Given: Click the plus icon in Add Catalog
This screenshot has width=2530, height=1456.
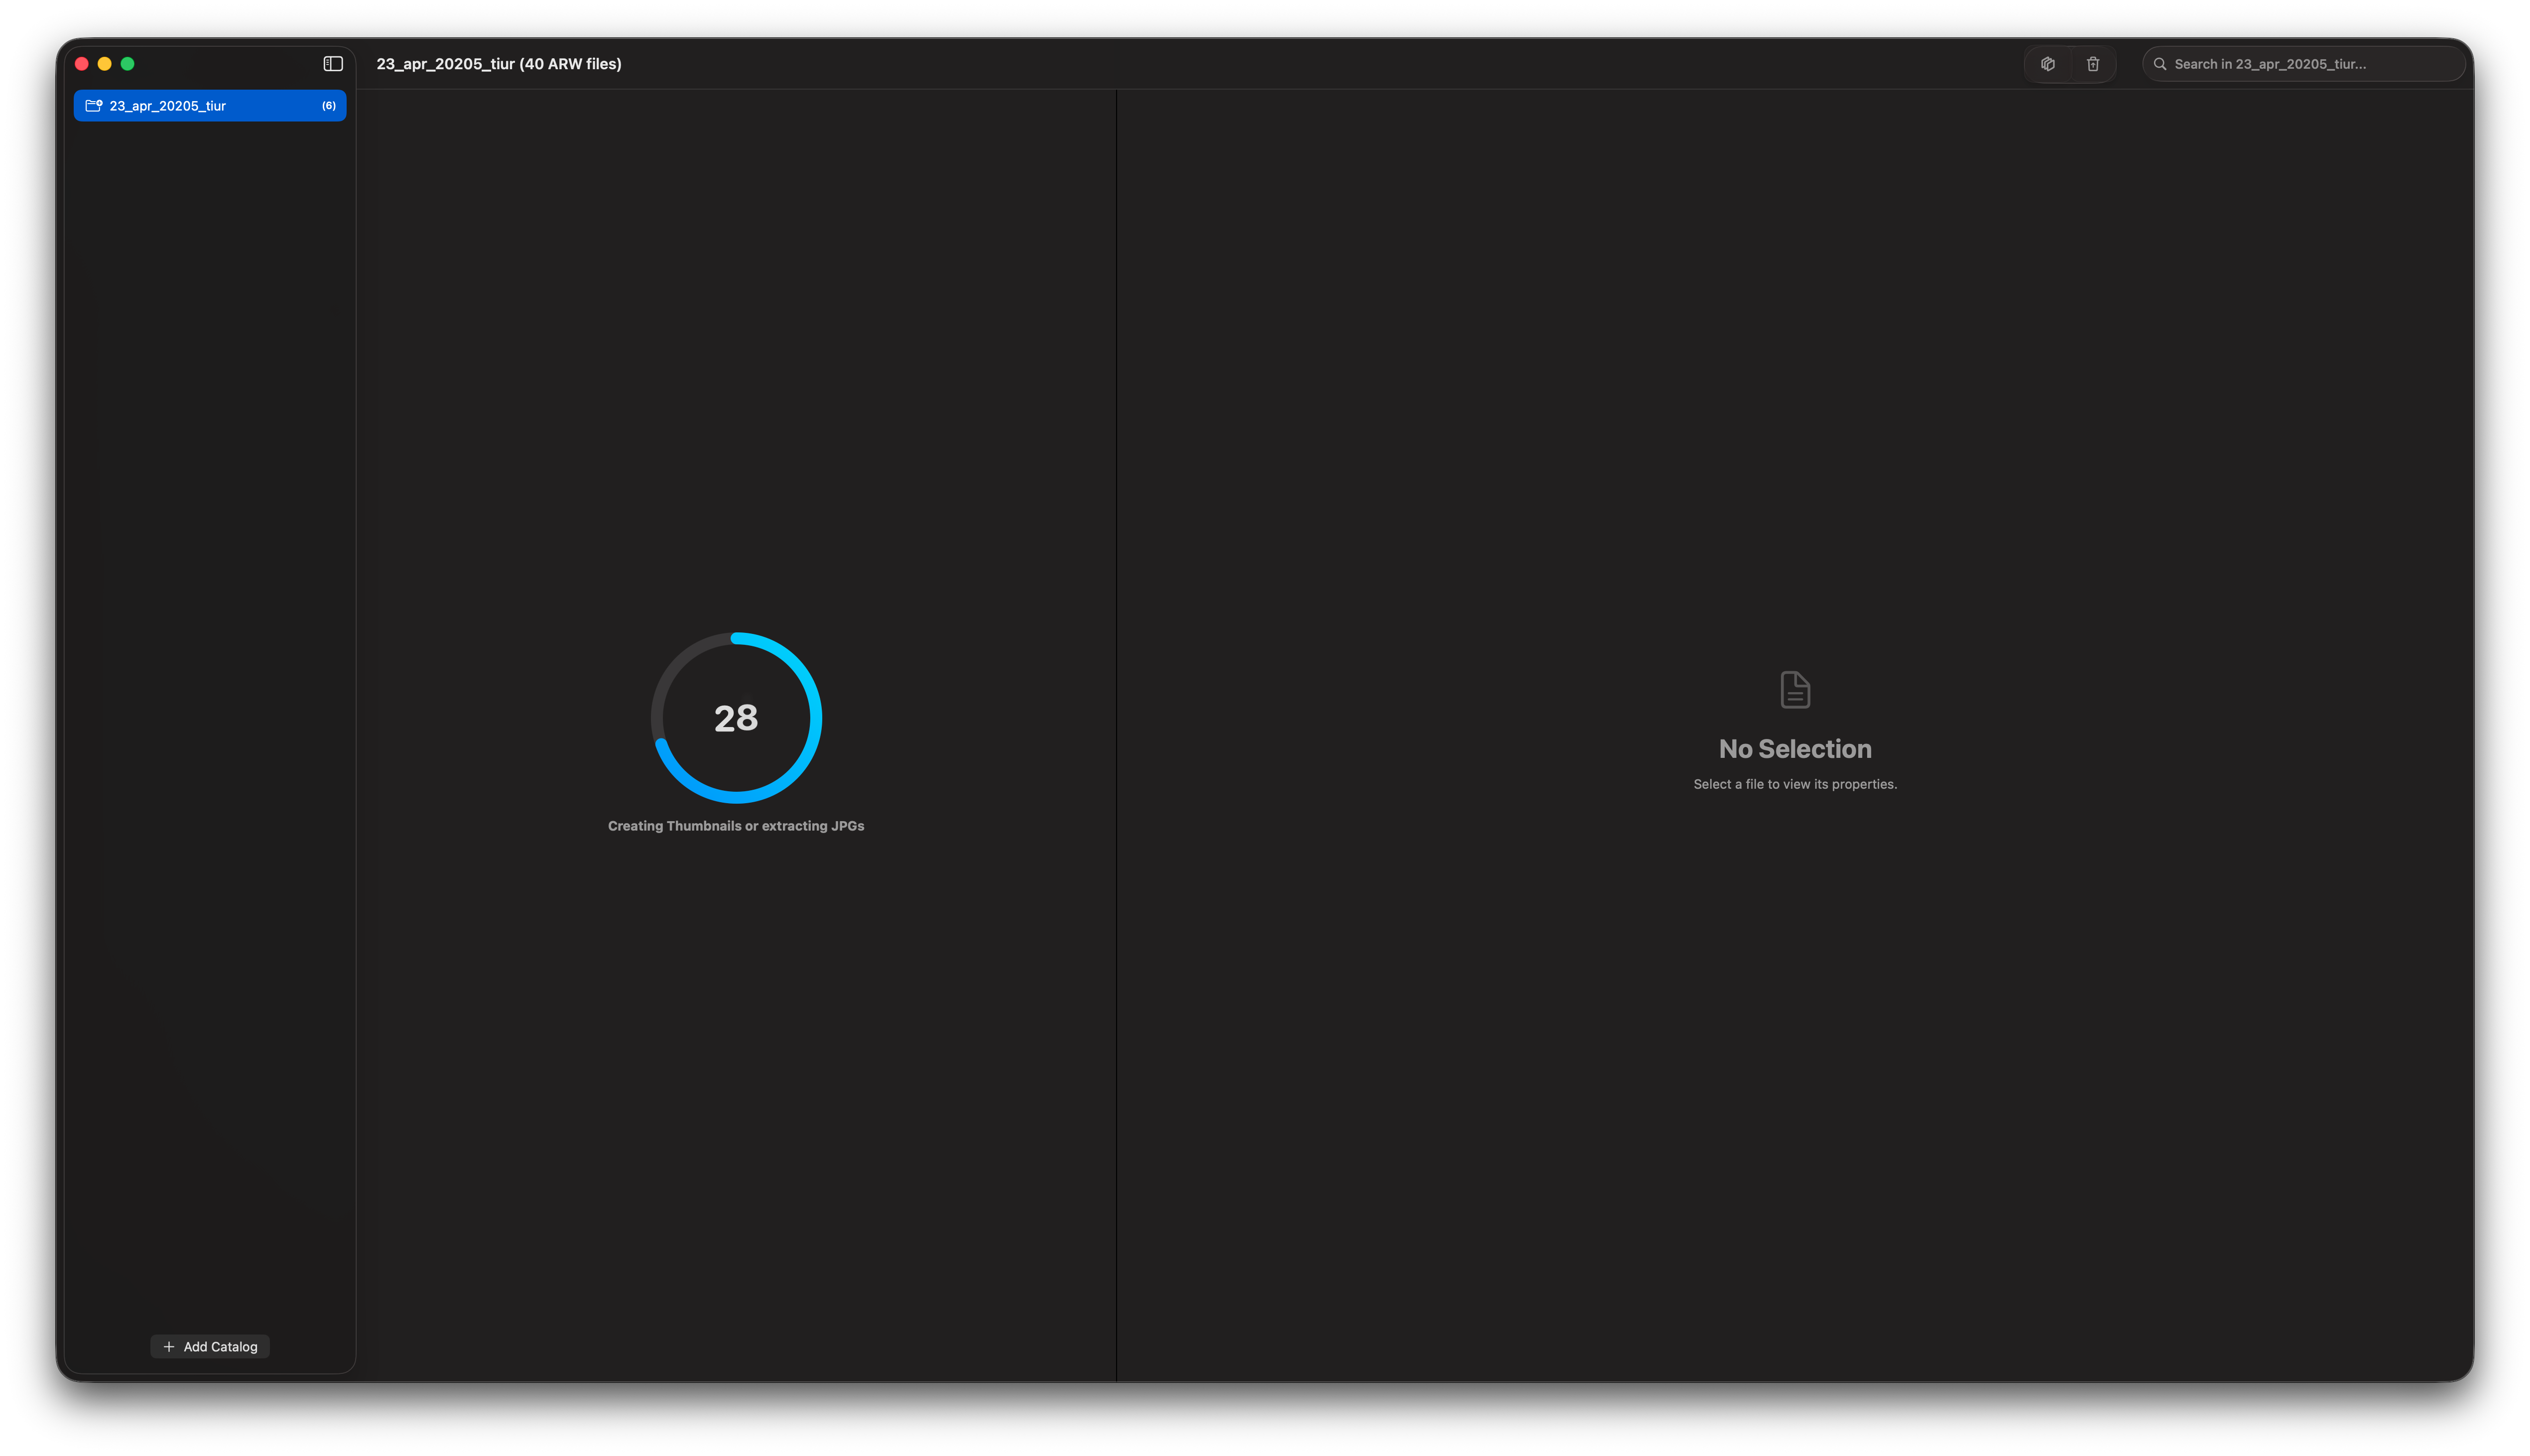Looking at the screenshot, I should (x=170, y=1346).
